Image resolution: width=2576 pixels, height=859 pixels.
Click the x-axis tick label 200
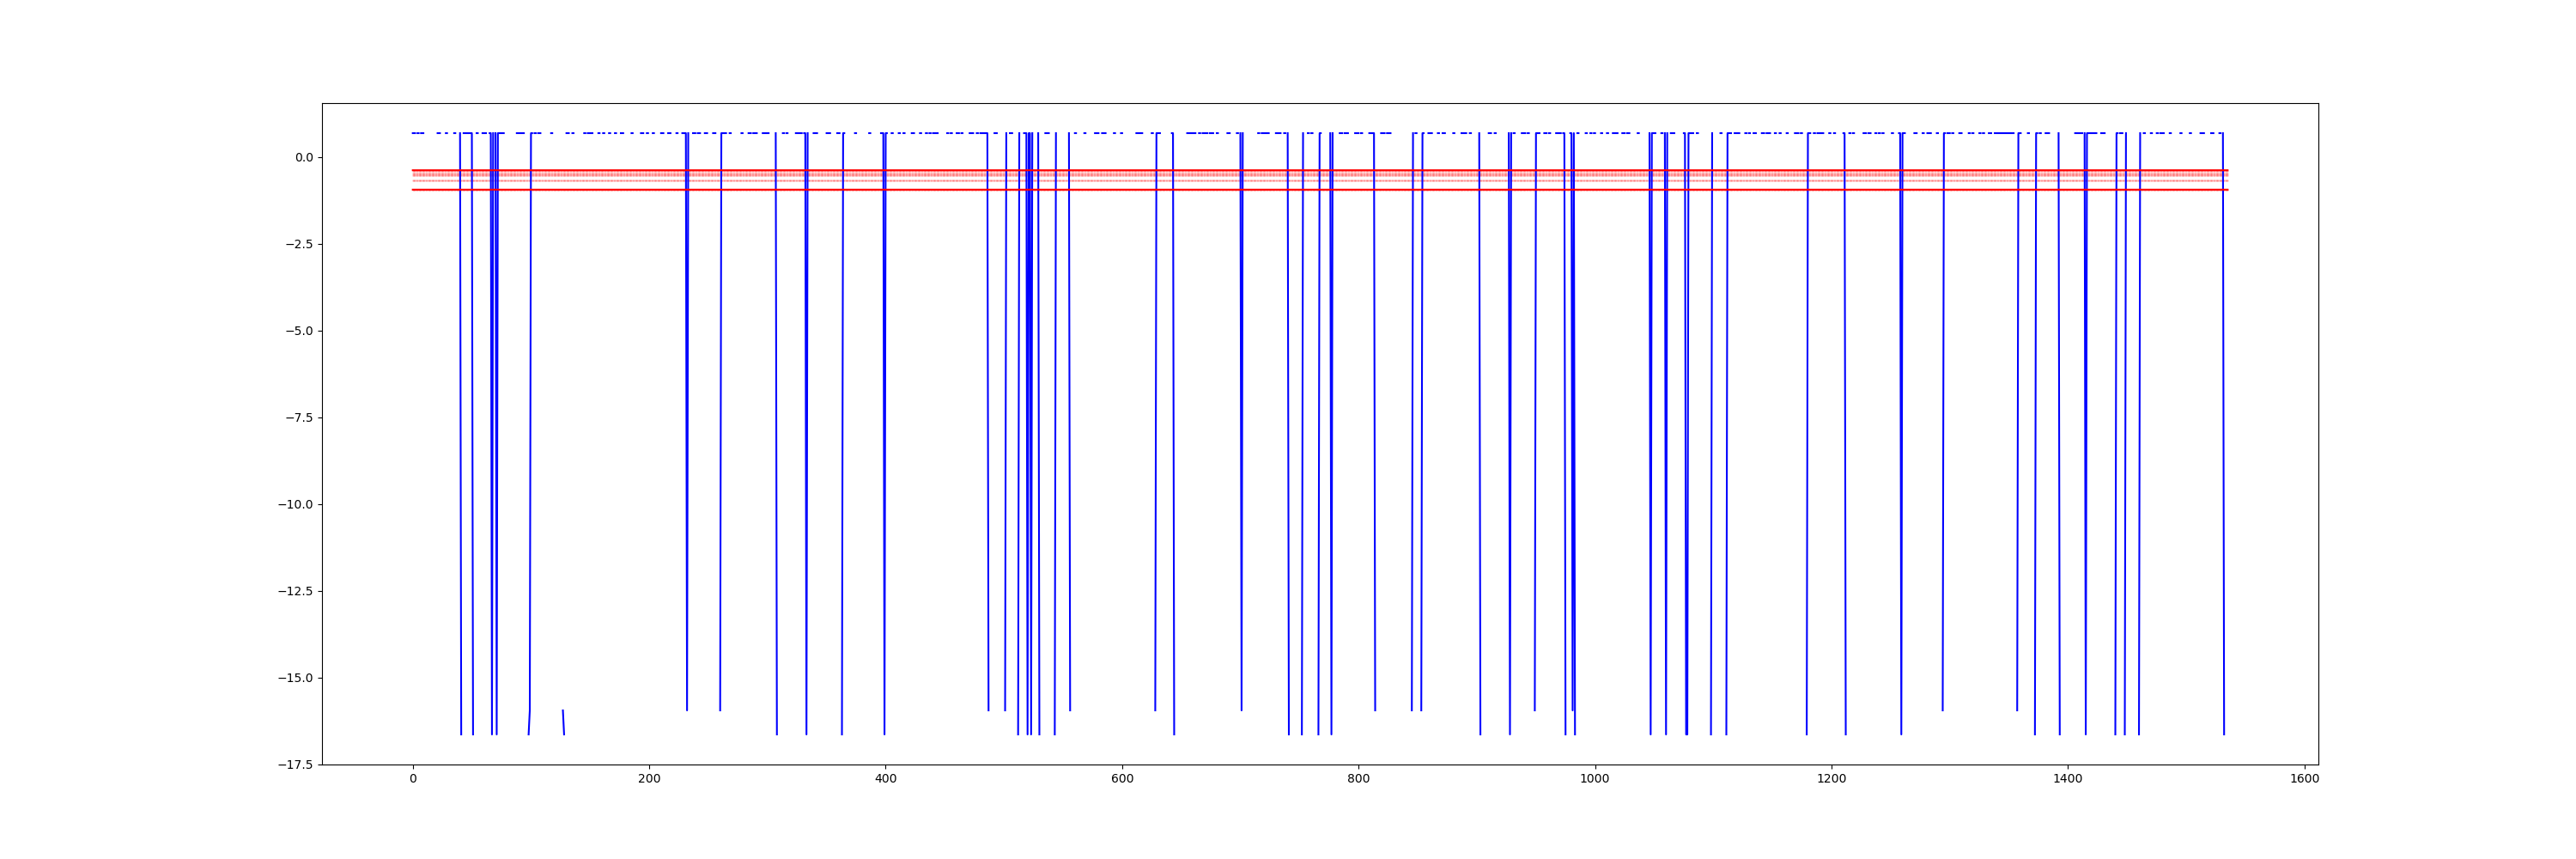tap(649, 779)
